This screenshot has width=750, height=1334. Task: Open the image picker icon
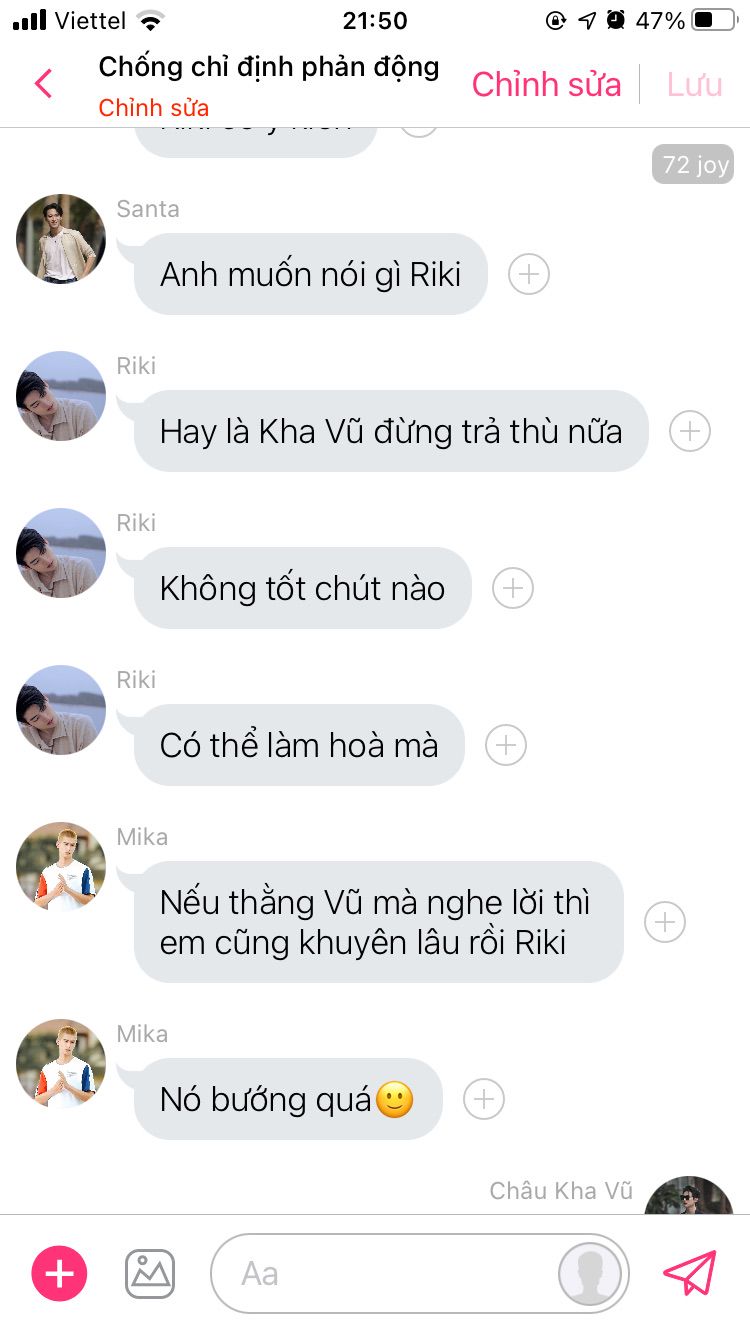(150, 1274)
